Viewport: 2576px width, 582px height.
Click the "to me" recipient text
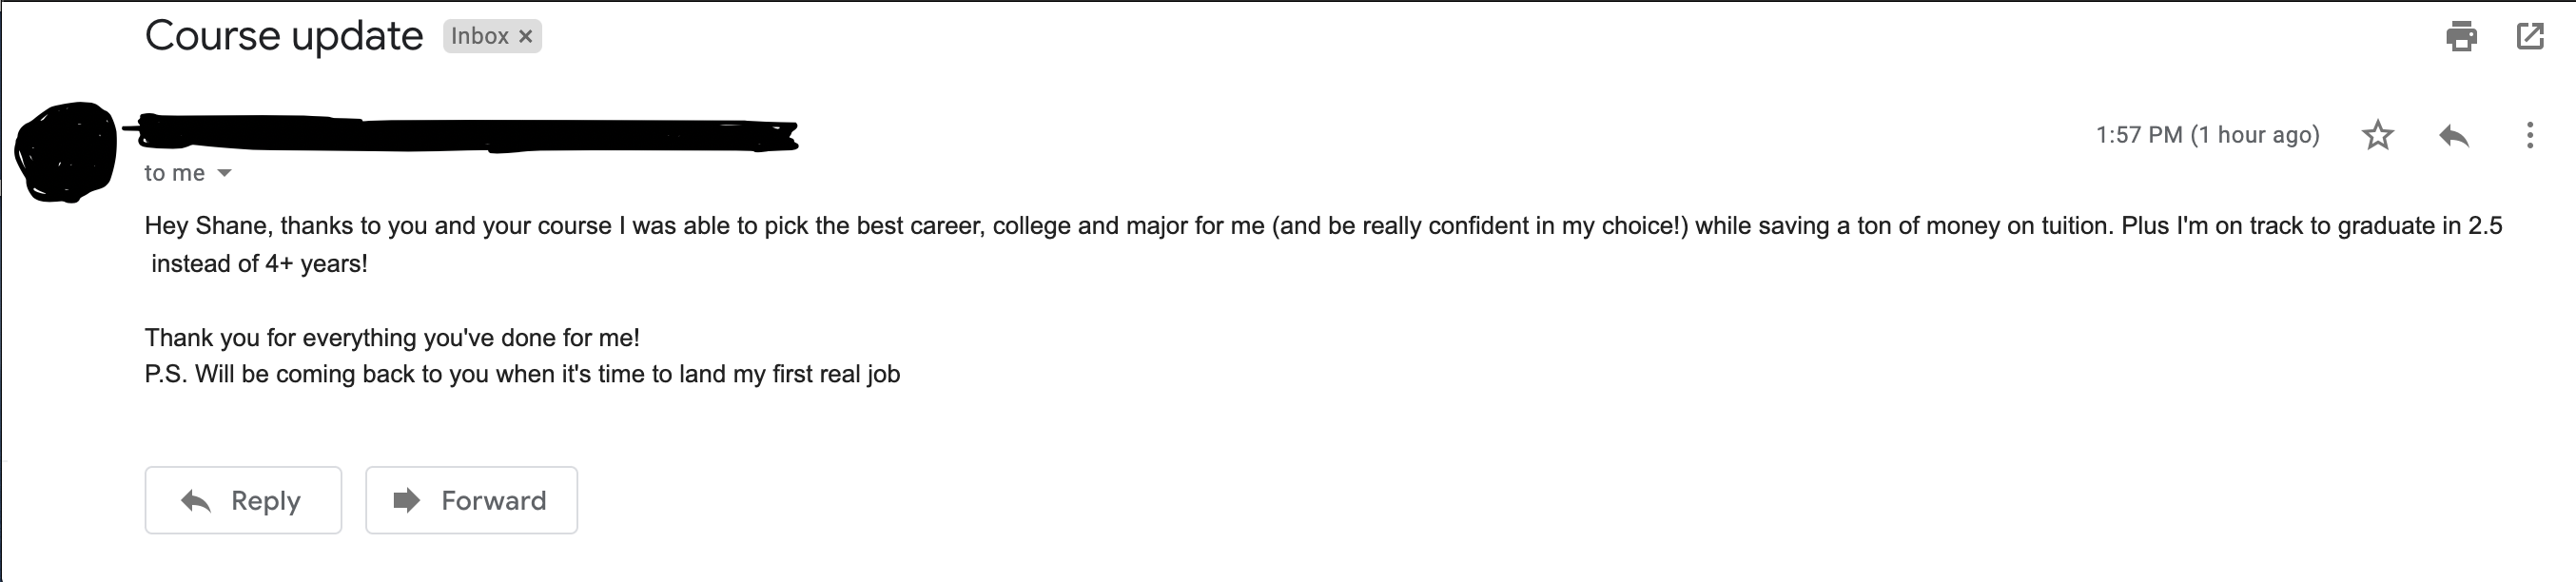click(174, 173)
